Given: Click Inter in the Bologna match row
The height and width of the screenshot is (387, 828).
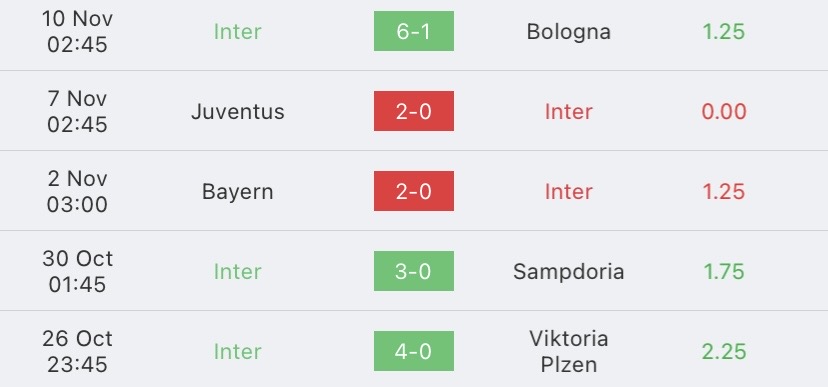Looking at the screenshot, I should click(x=238, y=32).
